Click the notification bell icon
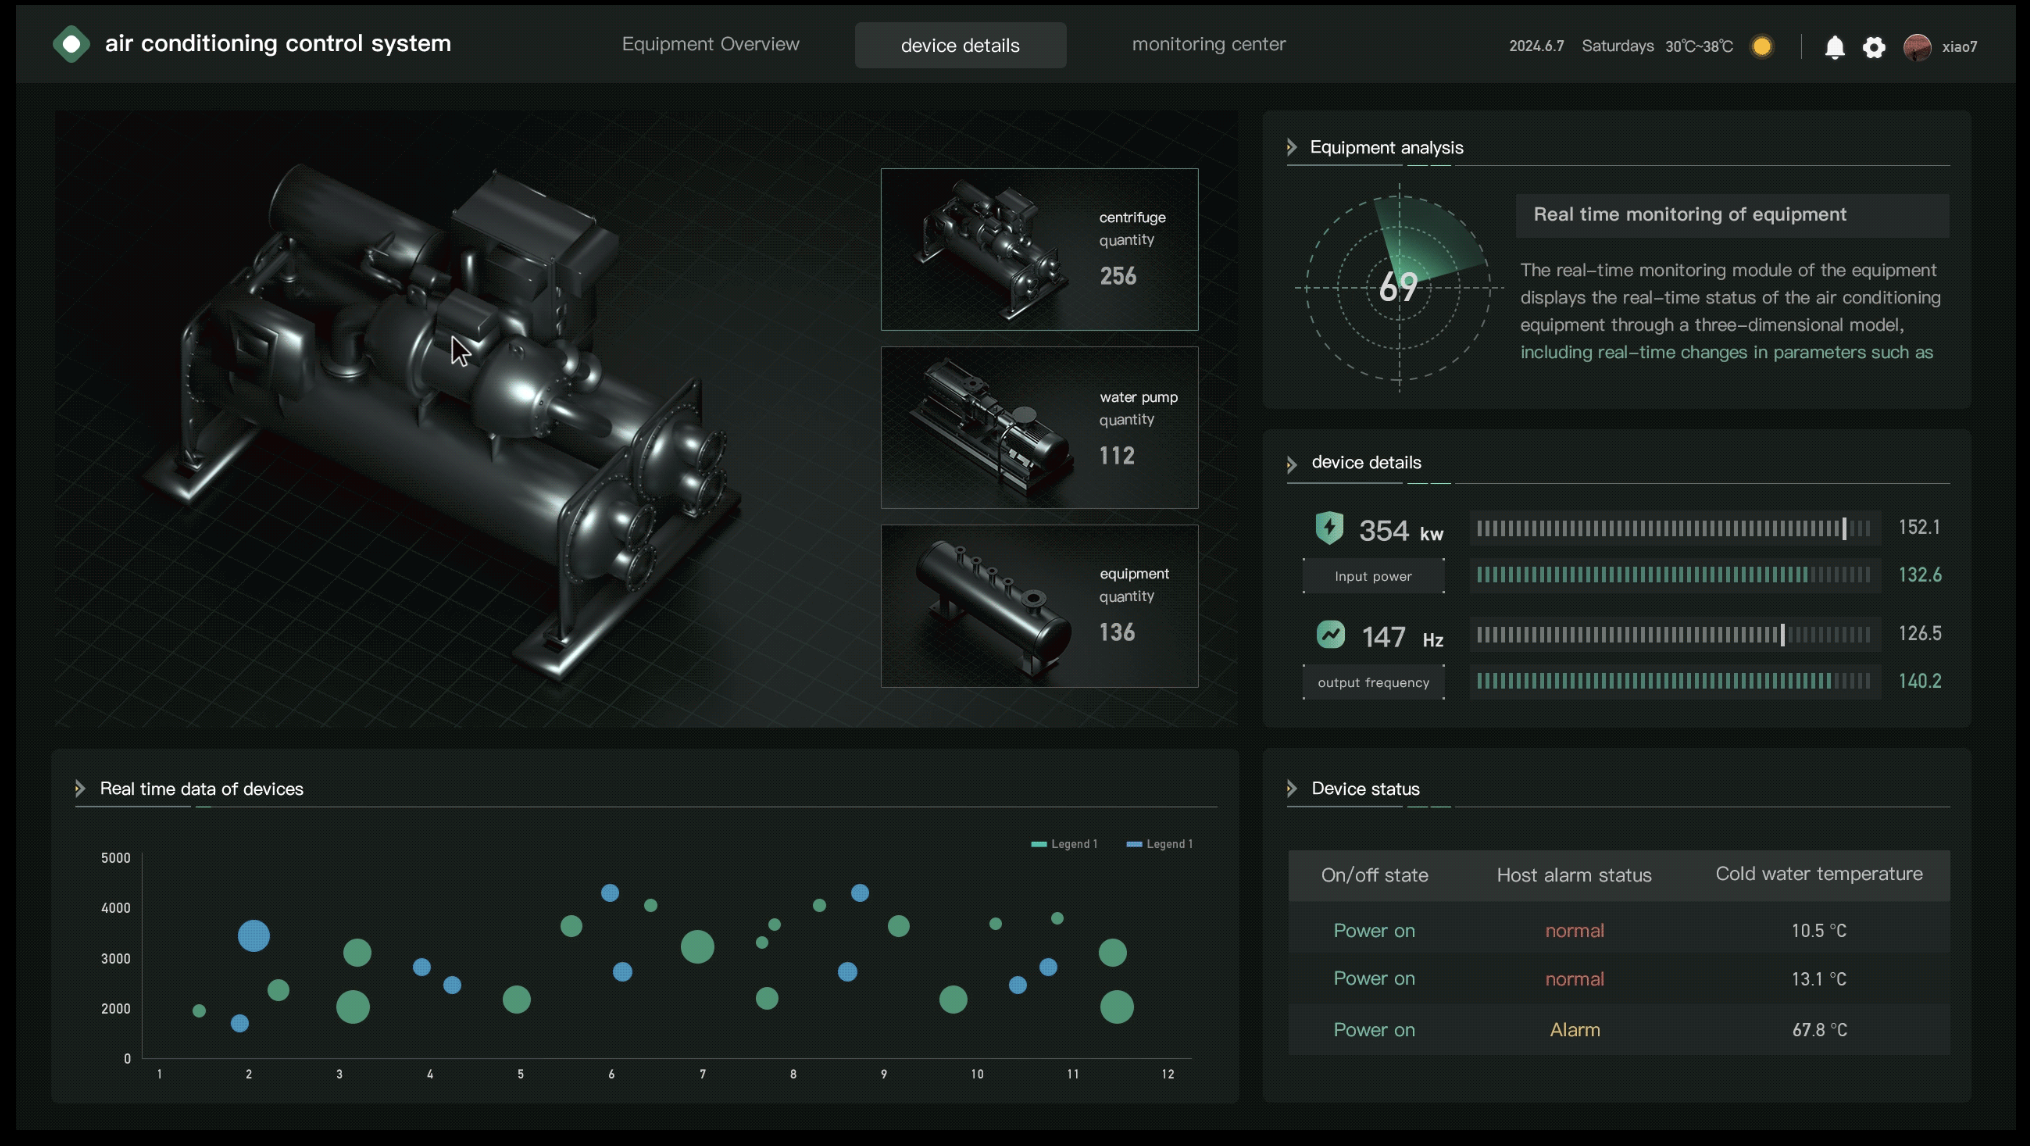 coord(1834,47)
